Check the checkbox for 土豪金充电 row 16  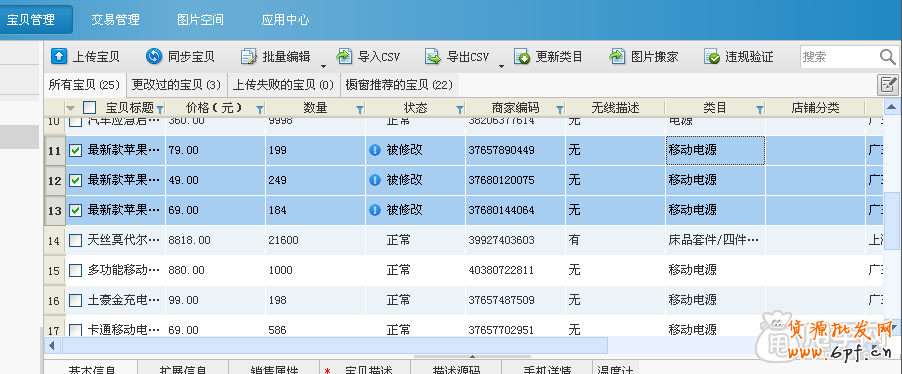click(75, 300)
